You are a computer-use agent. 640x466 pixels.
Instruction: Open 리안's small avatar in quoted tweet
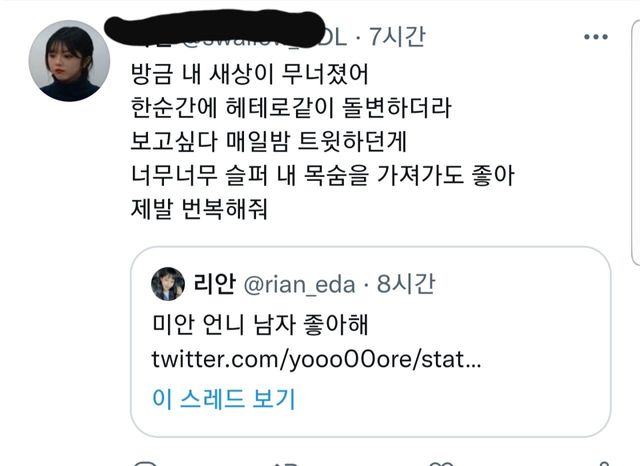click(168, 284)
